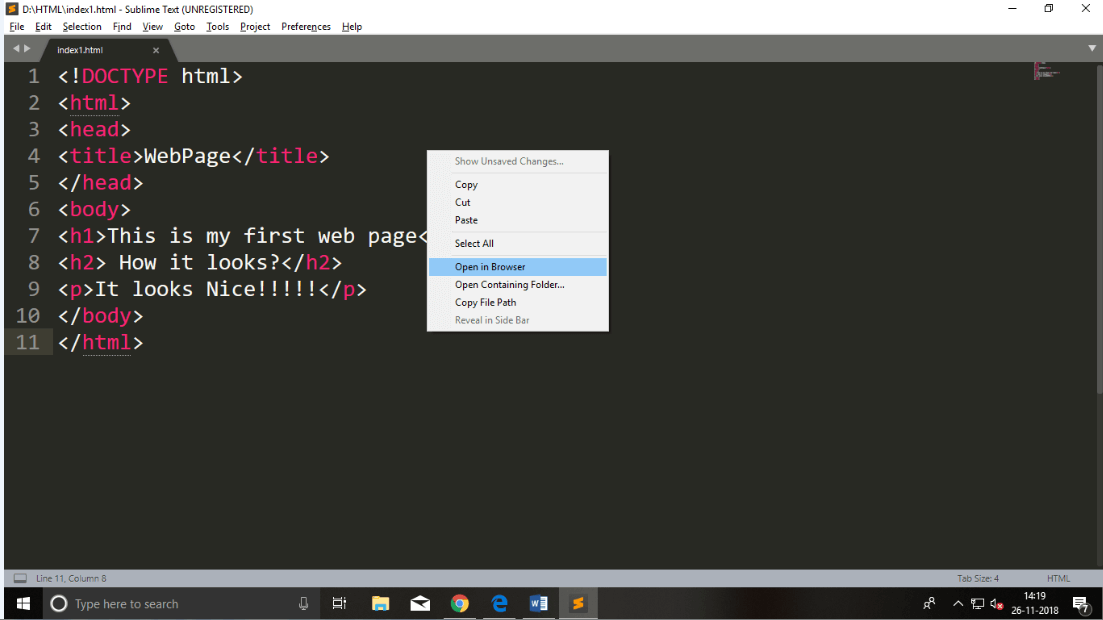The image size is (1103, 620).
Task: Open the HTML syntax selector
Action: point(1058,578)
